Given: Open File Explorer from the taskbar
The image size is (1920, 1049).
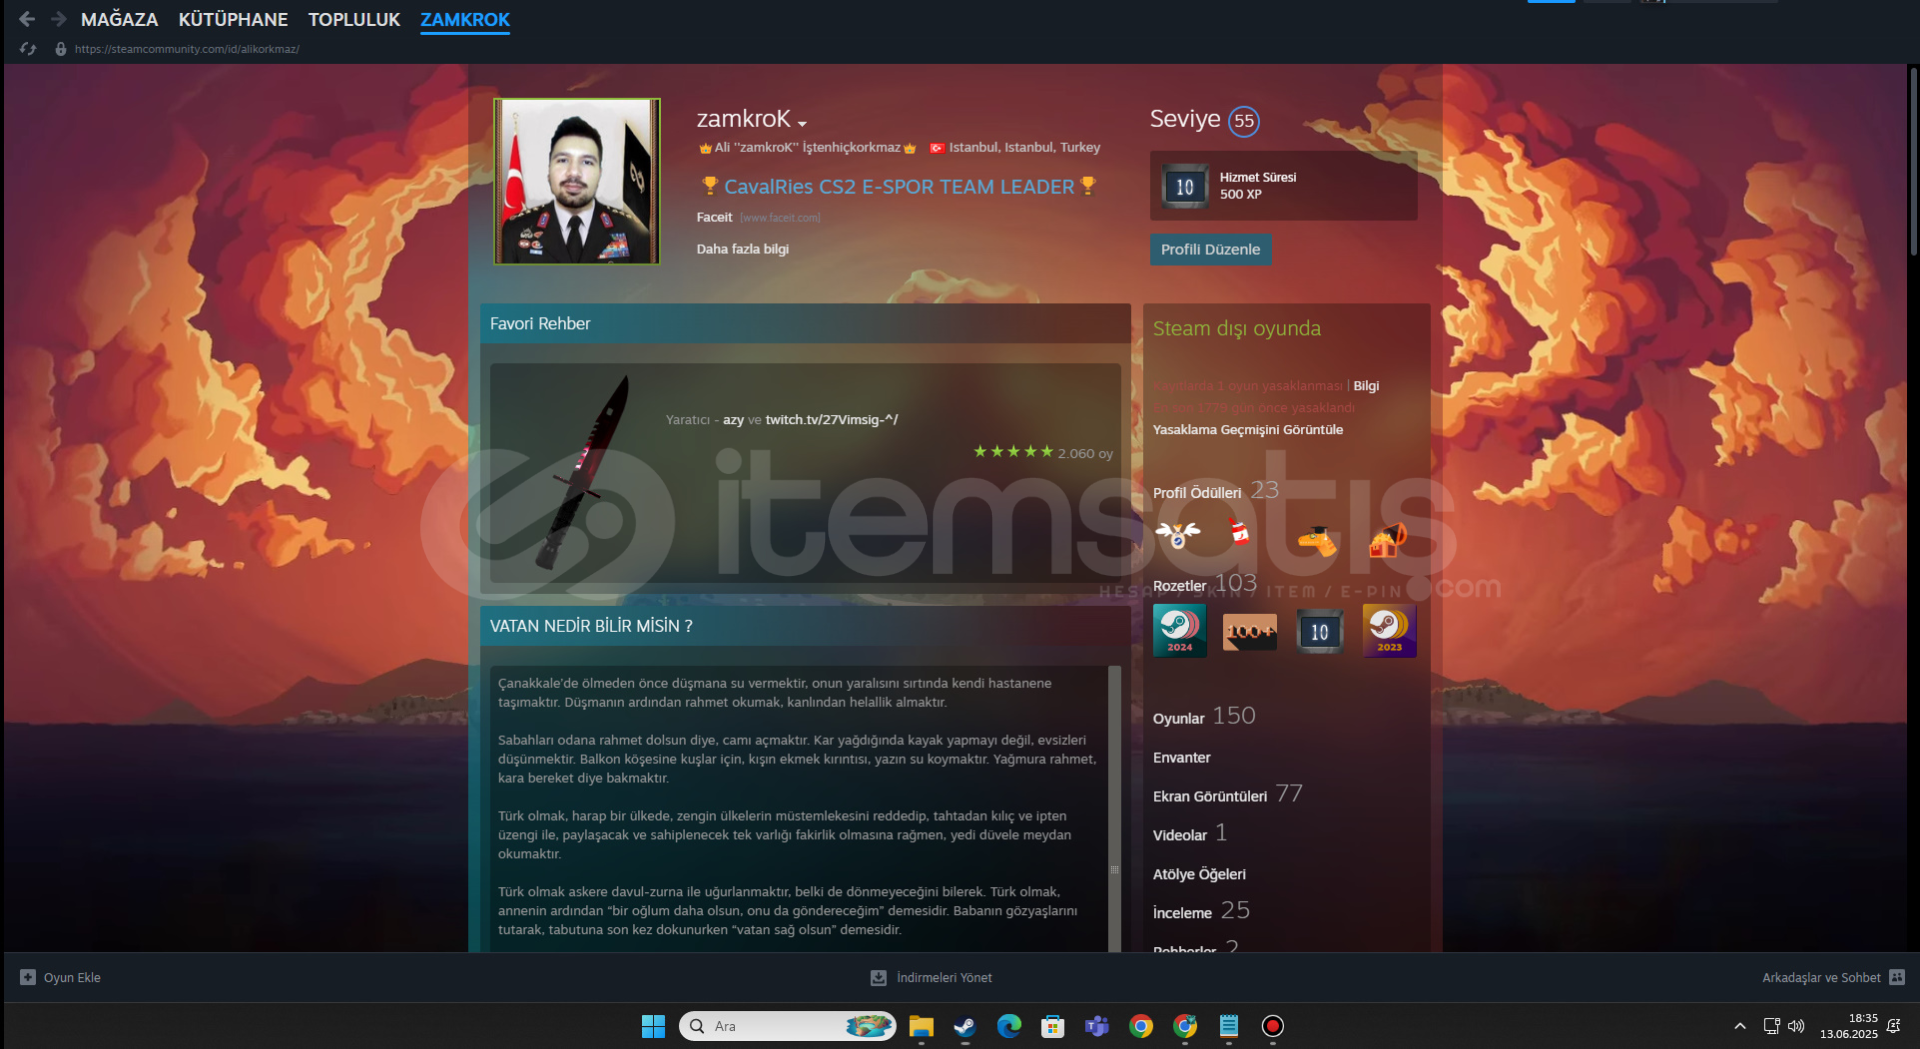Looking at the screenshot, I should (921, 1026).
